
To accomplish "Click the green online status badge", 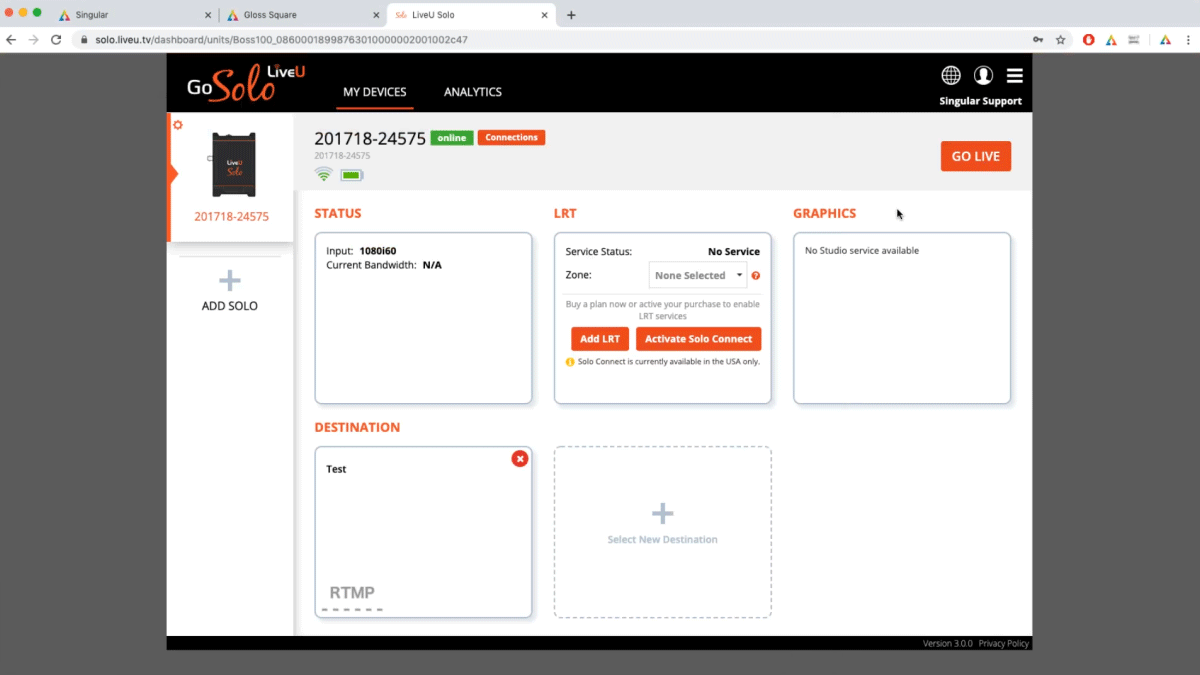I will (452, 138).
